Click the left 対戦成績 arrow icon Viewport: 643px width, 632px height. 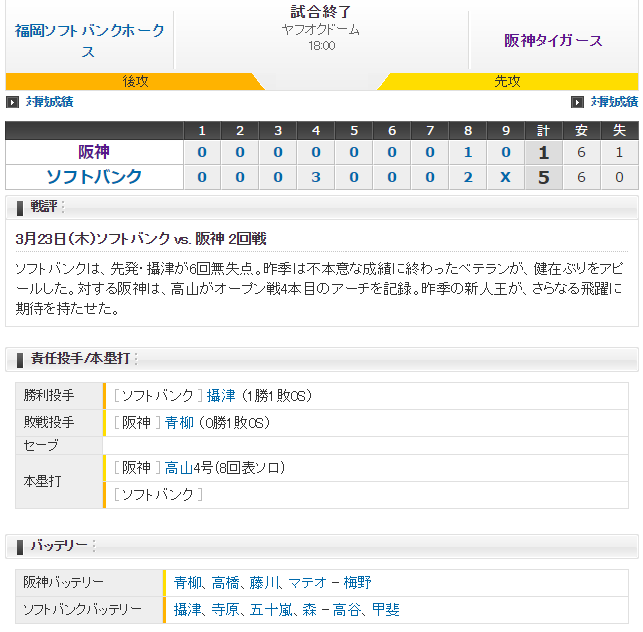12,102
